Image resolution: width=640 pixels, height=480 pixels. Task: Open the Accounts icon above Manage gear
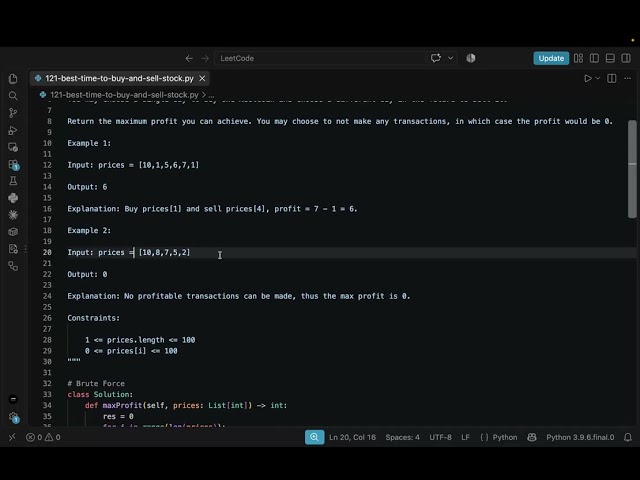pos(13,399)
